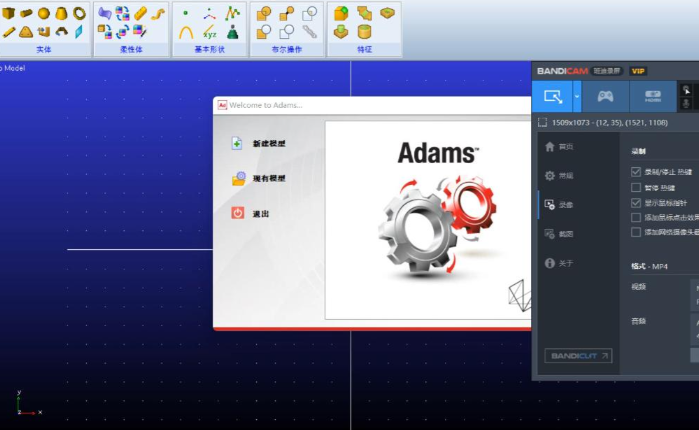Uncheck the Show mouse cursor checkbox
The width and height of the screenshot is (699, 430).
point(637,202)
